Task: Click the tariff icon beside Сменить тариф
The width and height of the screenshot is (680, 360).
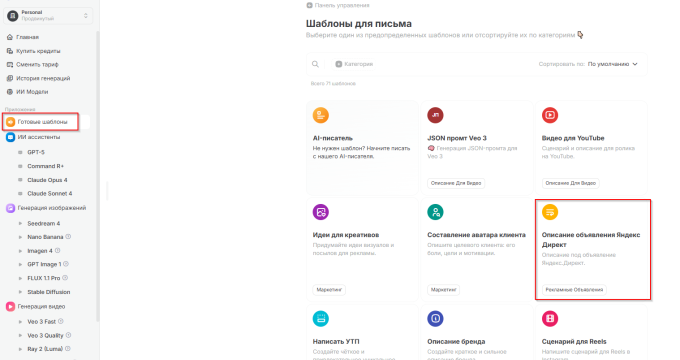Action: (x=10, y=64)
